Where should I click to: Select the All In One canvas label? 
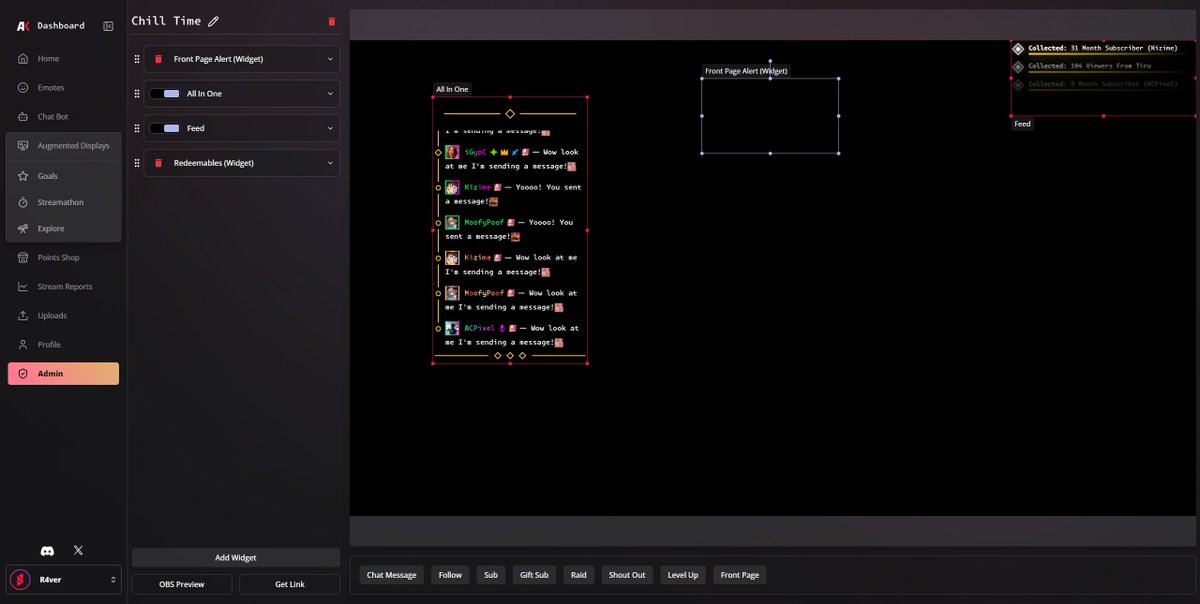point(452,89)
